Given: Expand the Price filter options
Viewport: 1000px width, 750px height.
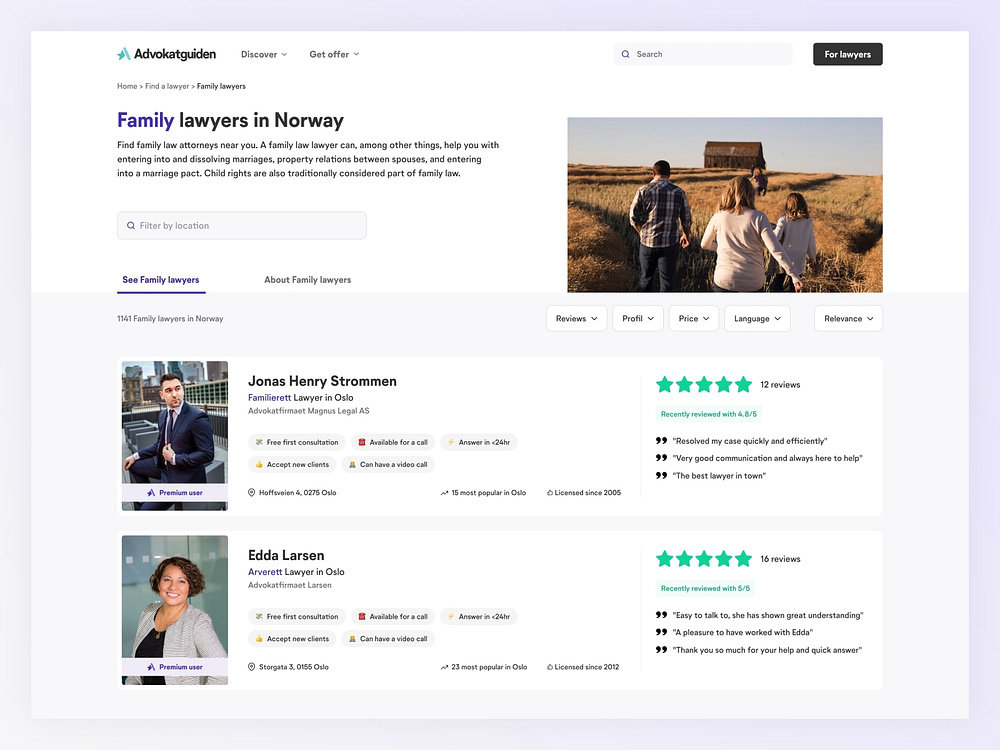Looking at the screenshot, I should (693, 318).
